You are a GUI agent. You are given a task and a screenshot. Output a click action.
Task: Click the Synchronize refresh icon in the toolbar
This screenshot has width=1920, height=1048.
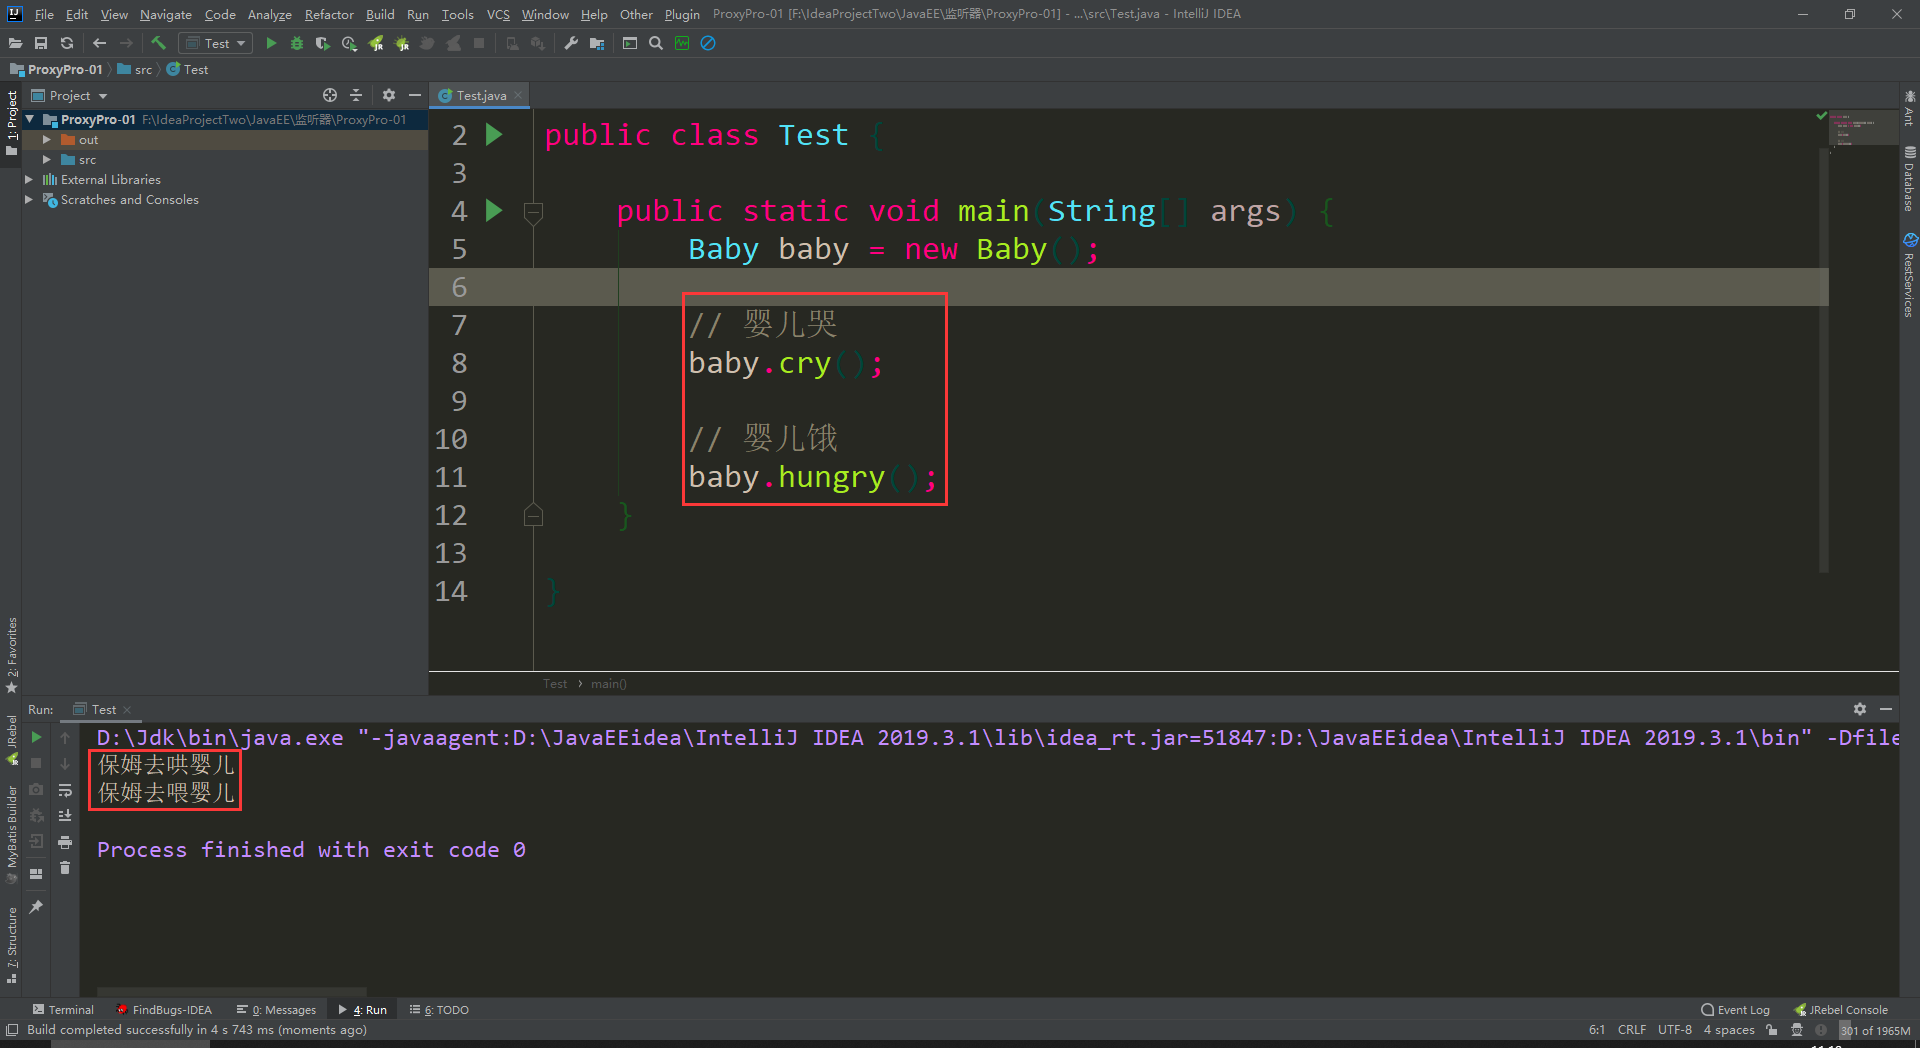click(x=67, y=43)
